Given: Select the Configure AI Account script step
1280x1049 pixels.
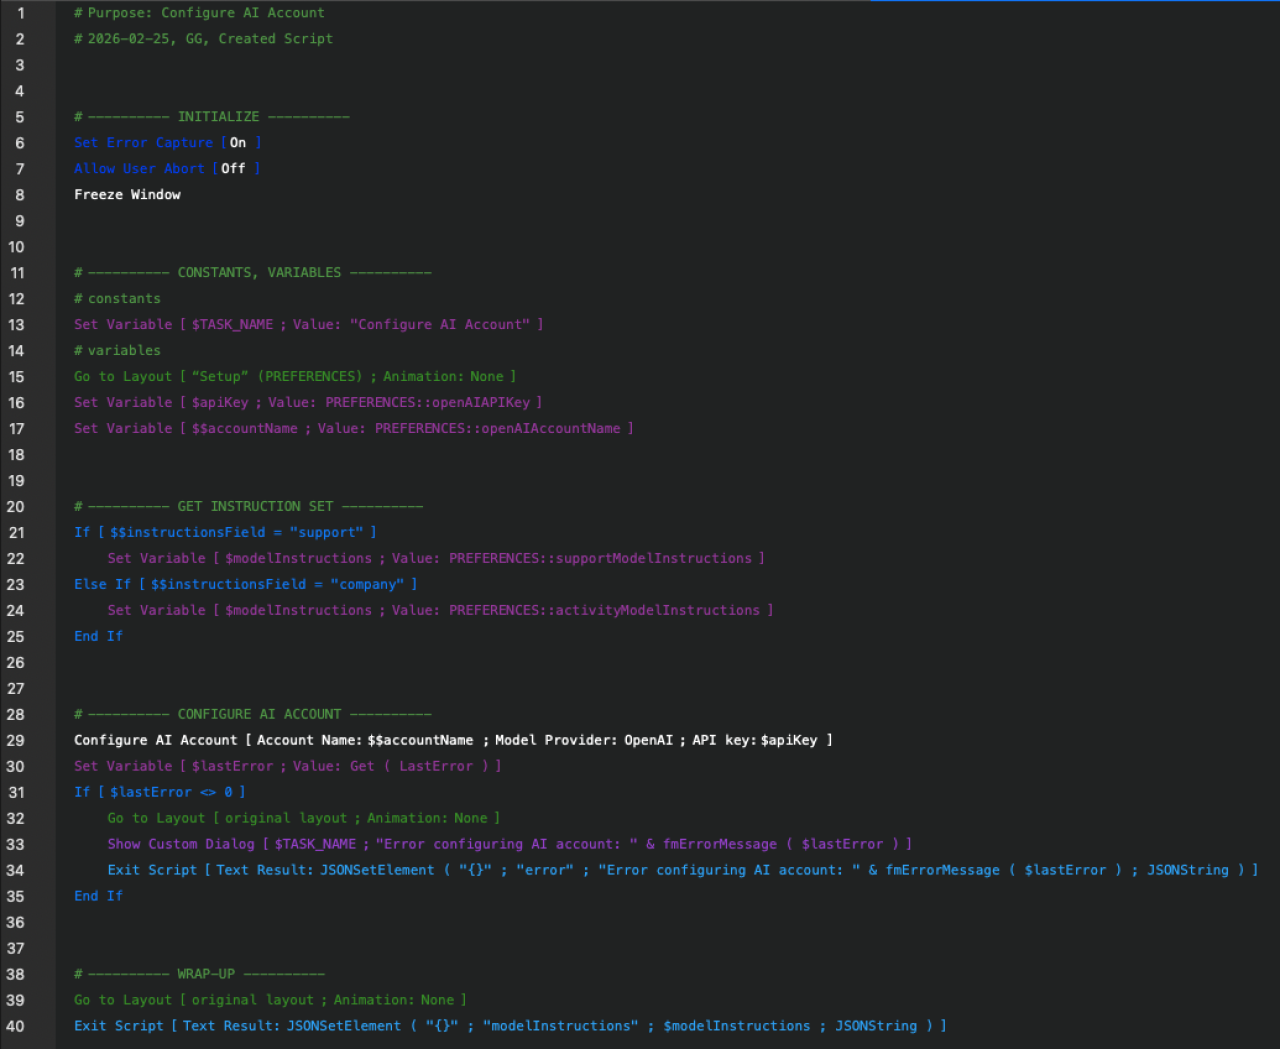Looking at the screenshot, I should (452, 741).
